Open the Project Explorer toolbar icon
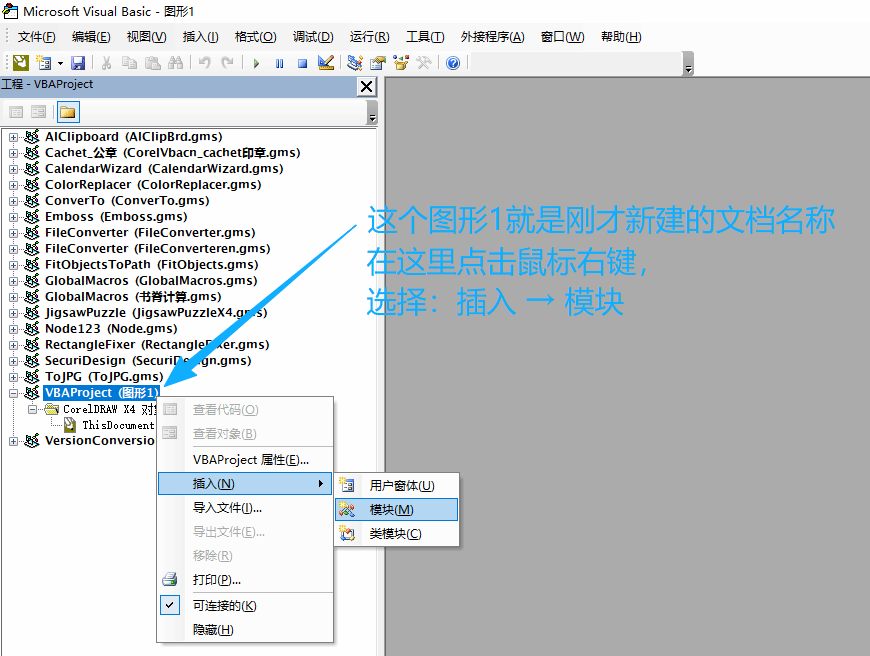 click(354, 63)
